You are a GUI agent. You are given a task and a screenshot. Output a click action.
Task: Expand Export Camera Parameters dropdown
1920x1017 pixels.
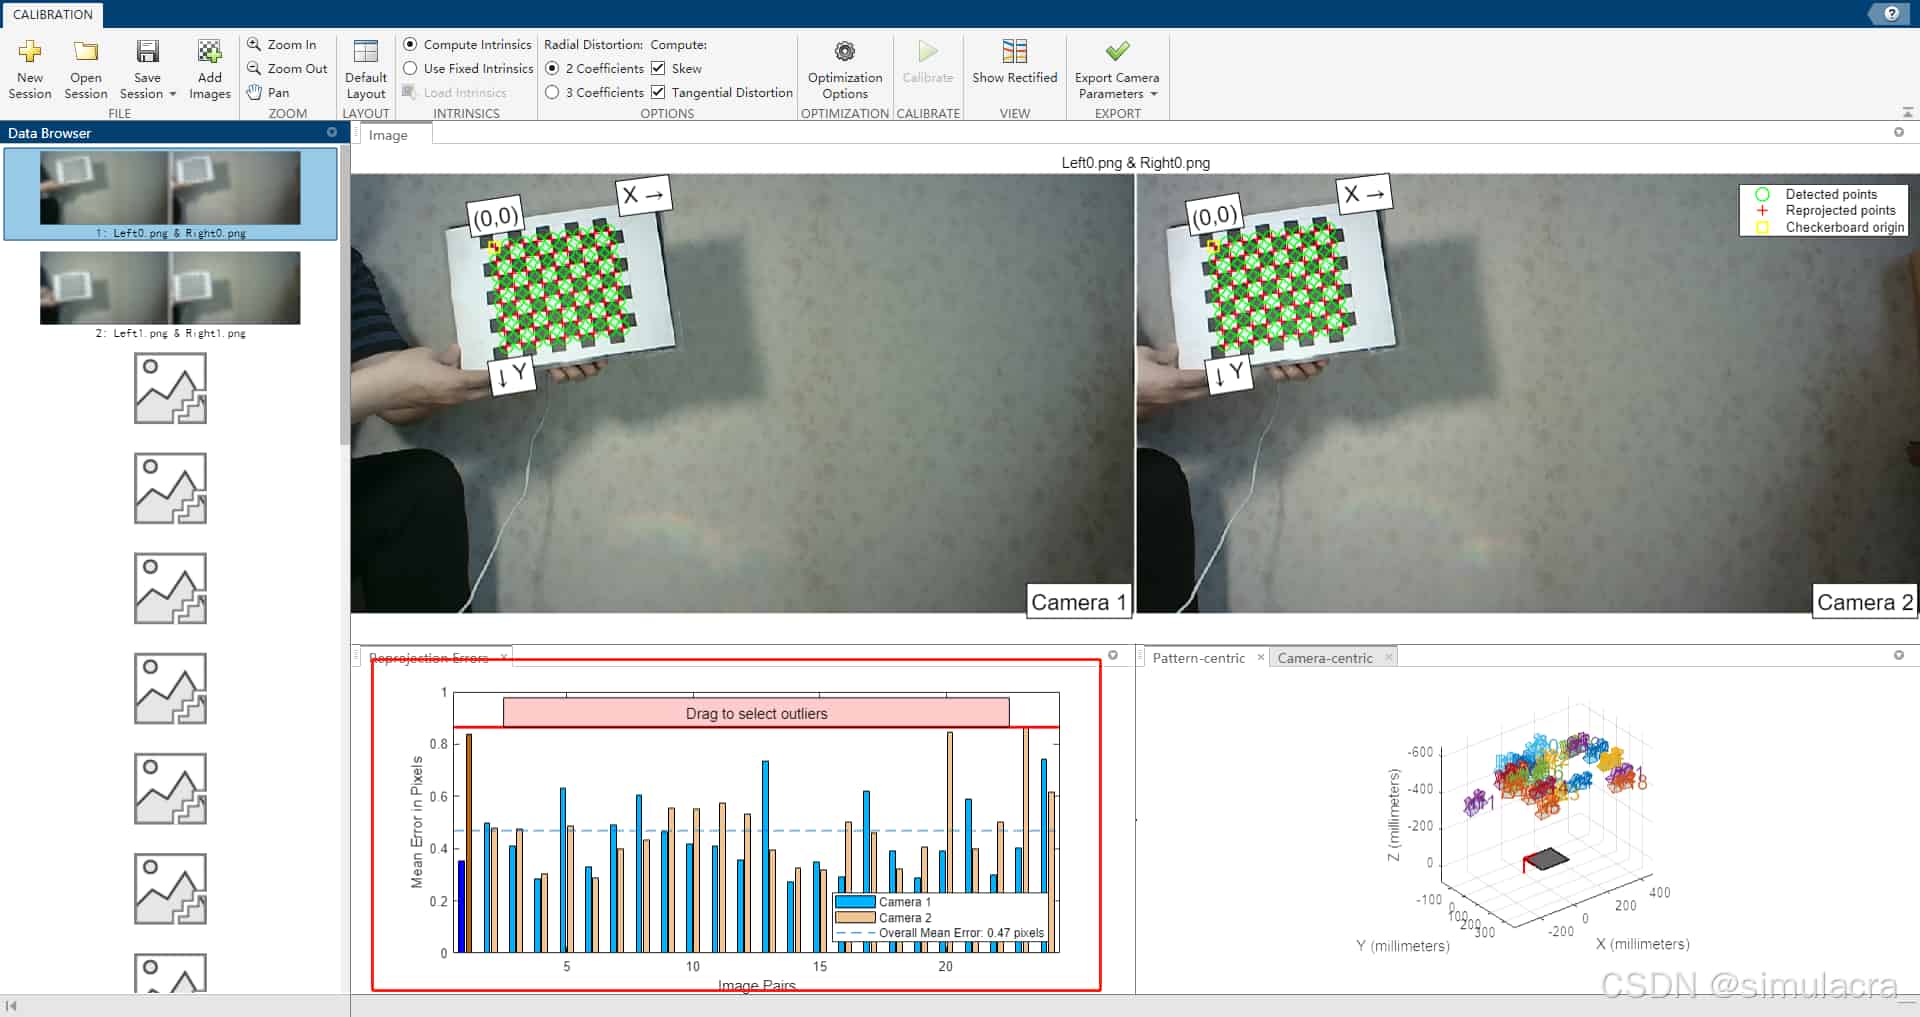(1154, 95)
